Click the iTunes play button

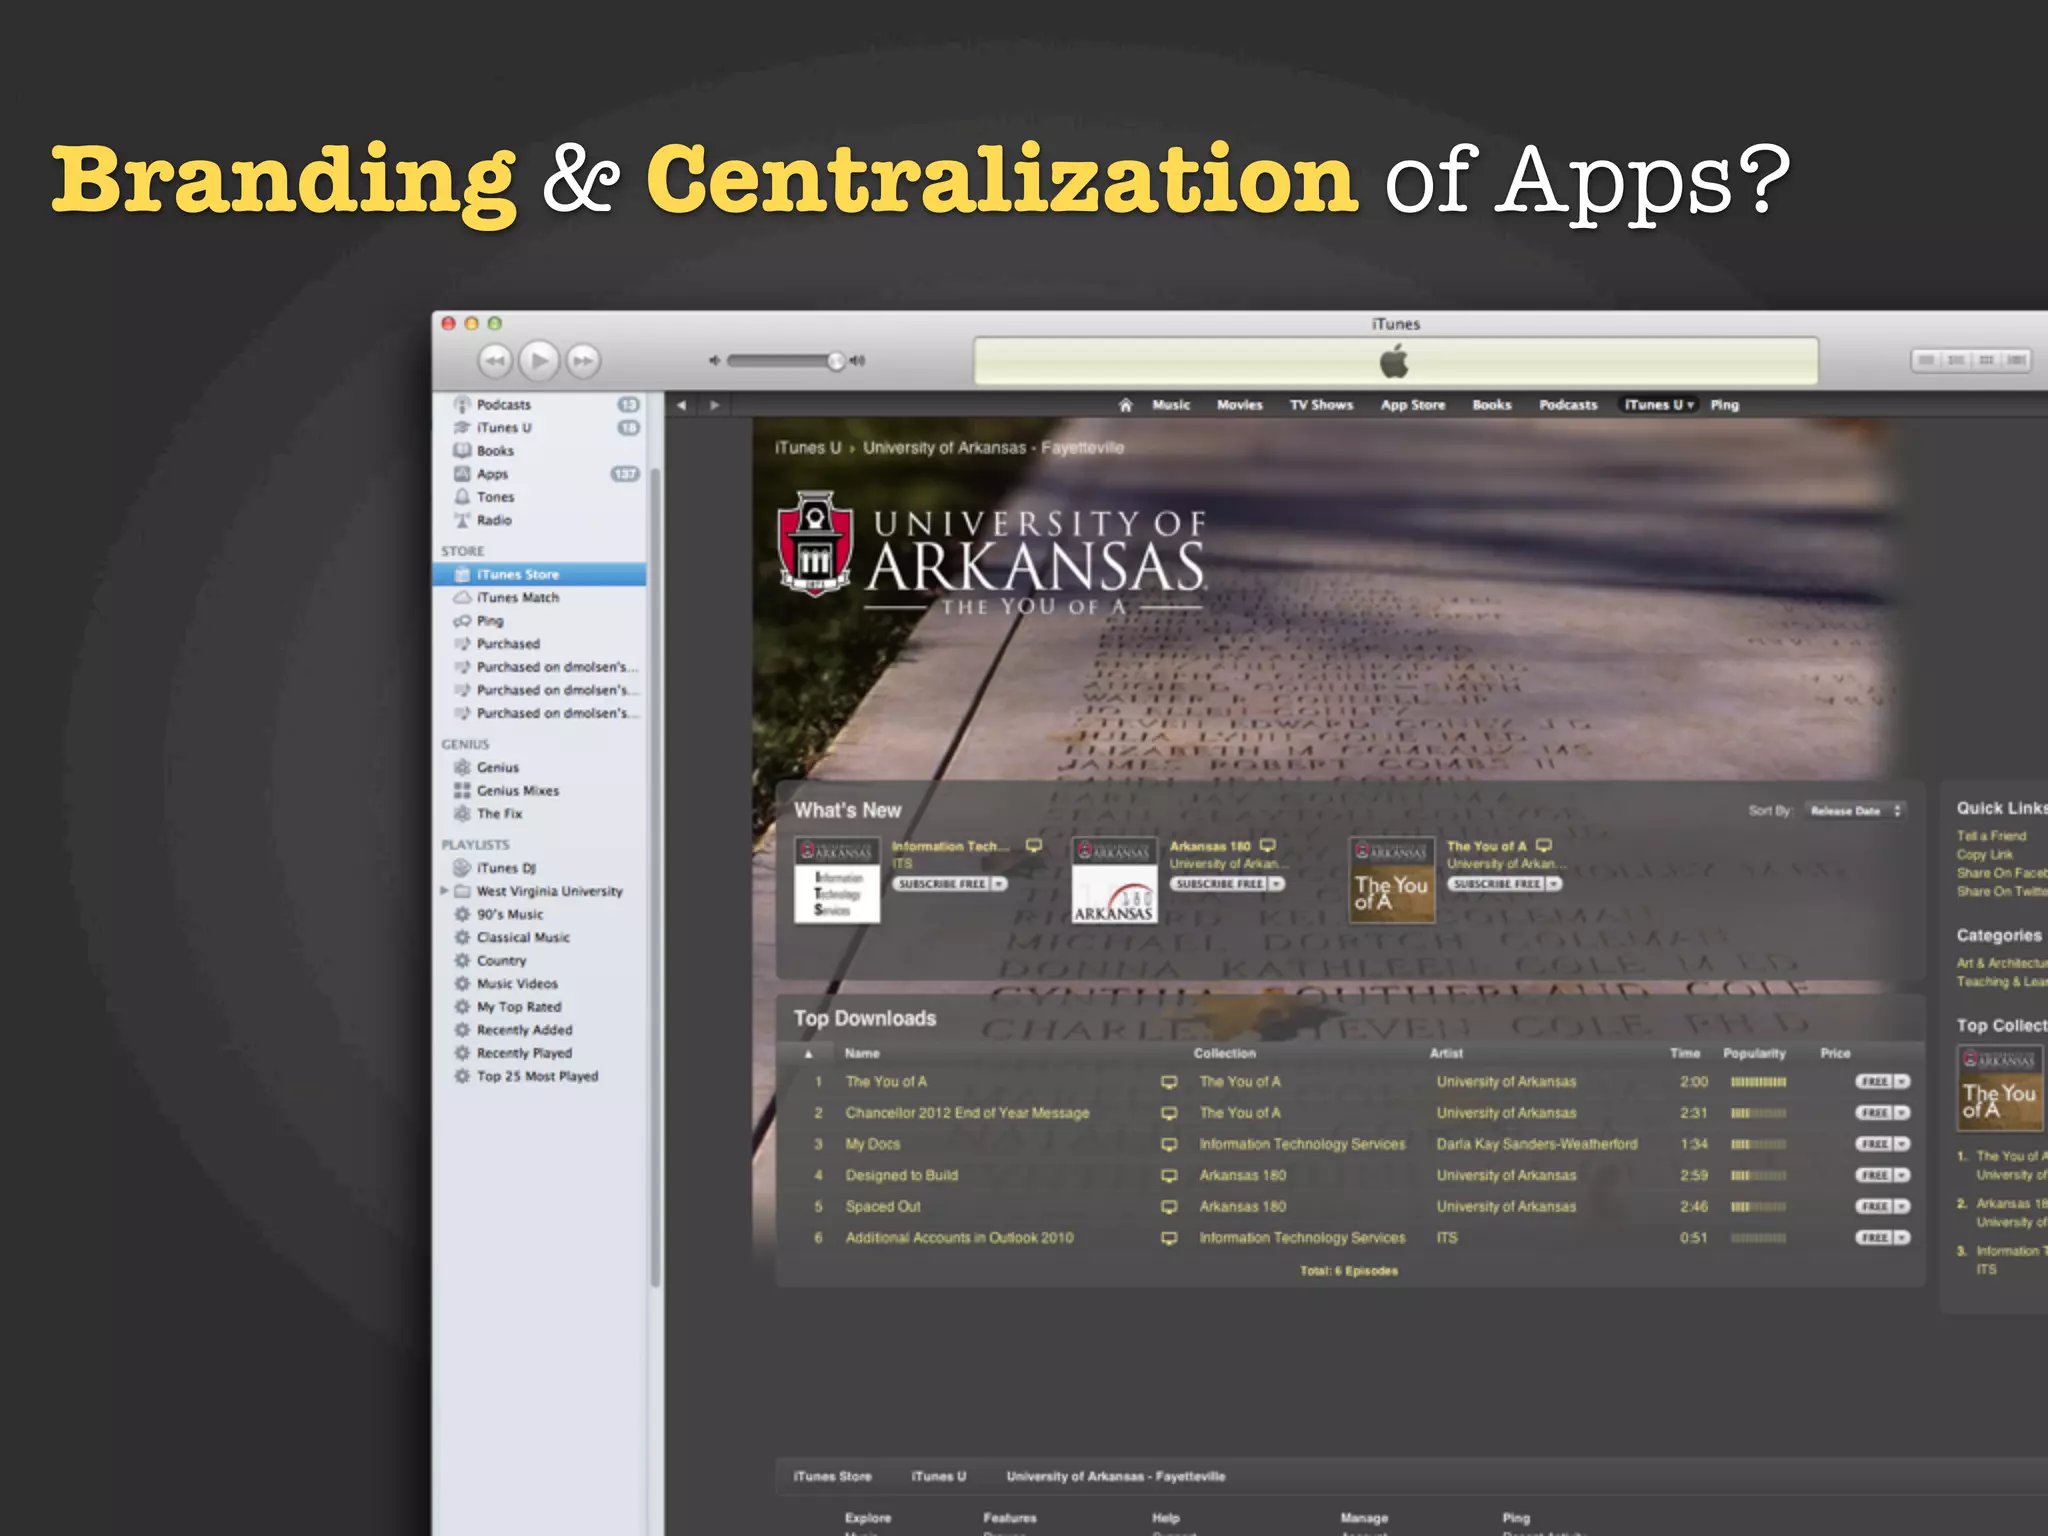(x=539, y=360)
